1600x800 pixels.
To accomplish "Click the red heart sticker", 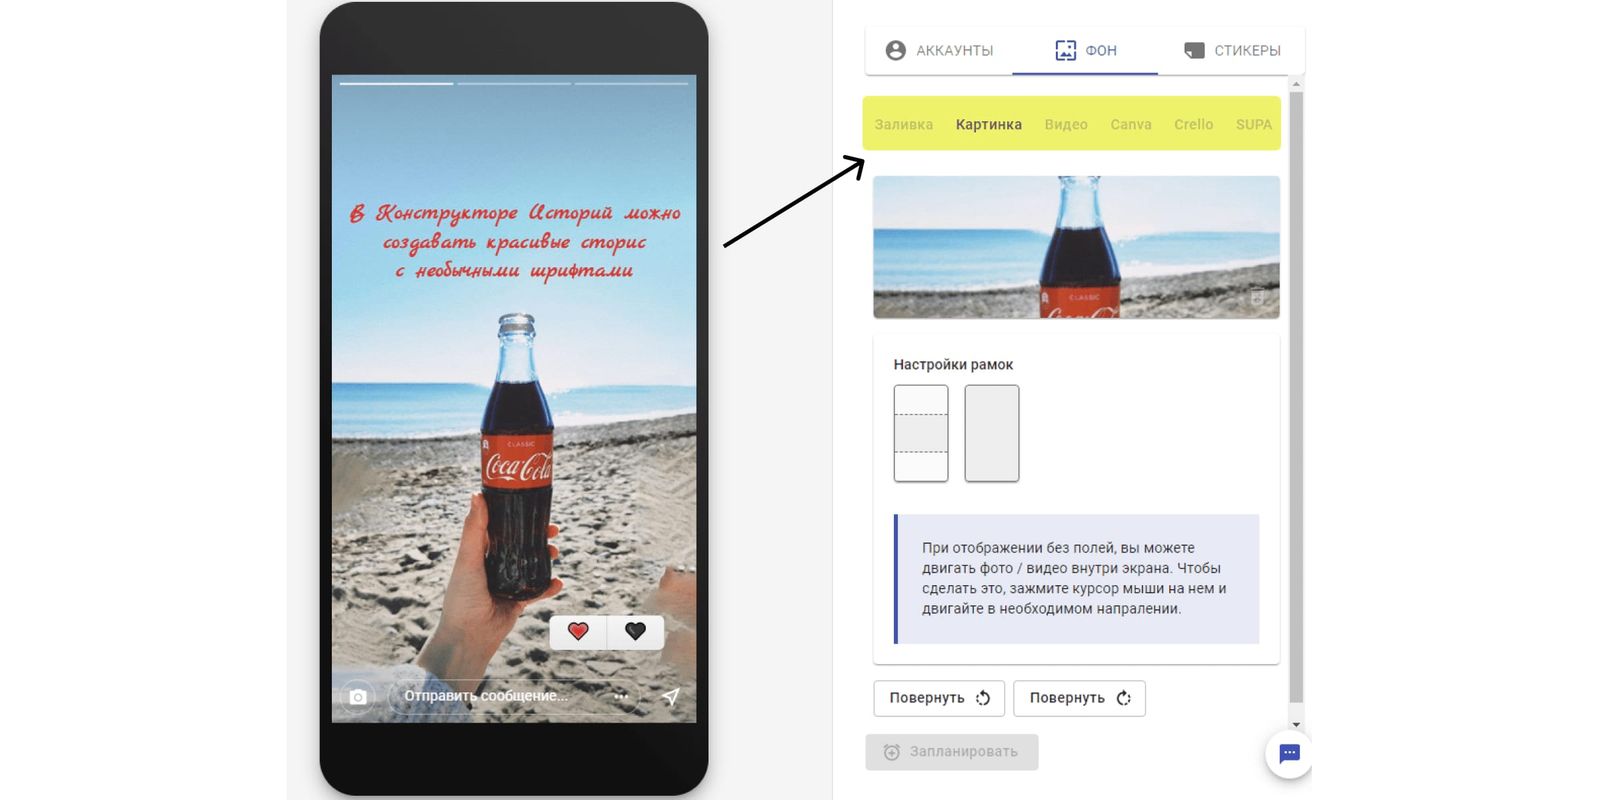I will pos(578,631).
